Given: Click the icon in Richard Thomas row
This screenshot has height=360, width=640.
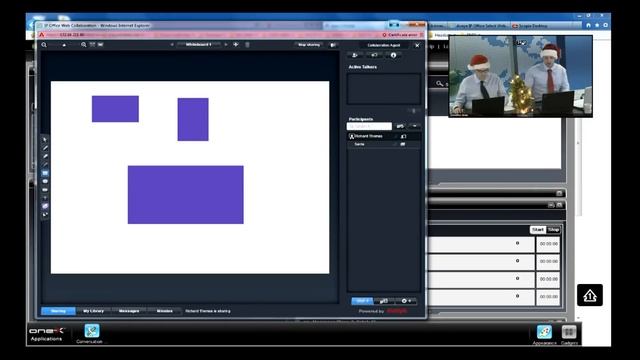Looking at the screenshot, I should pyautogui.click(x=403, y=136).
